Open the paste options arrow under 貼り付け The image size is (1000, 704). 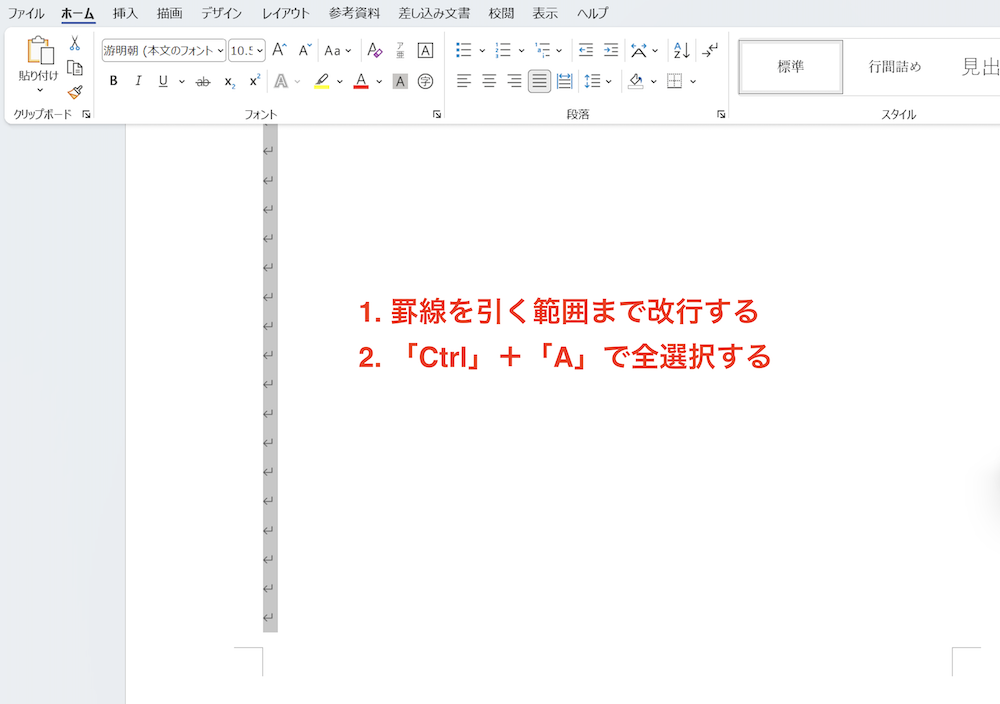[x=40, y=91]
